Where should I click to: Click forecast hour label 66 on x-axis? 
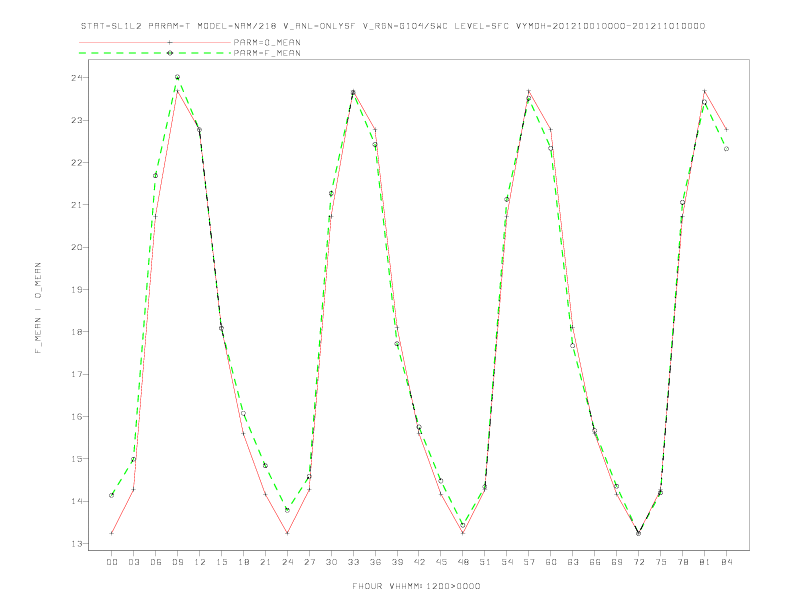click(595, 562)
